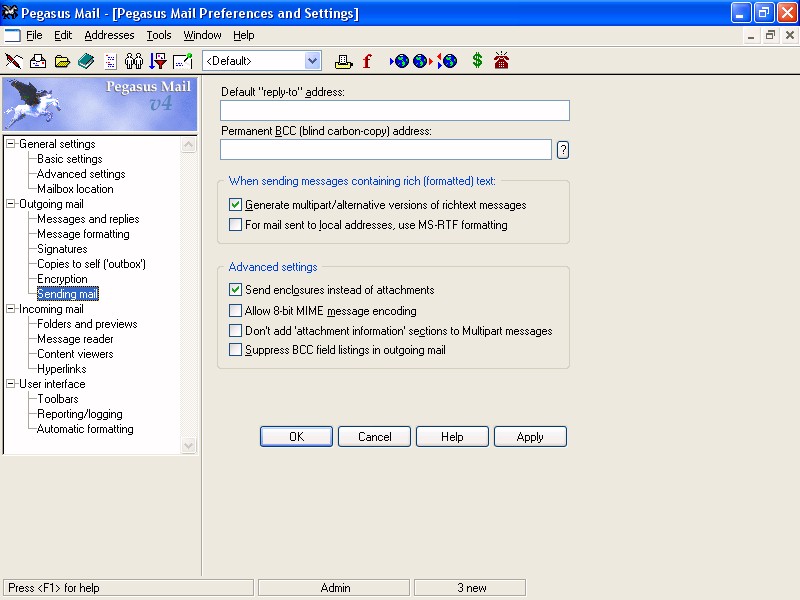Open the File menu

[34, 35]
